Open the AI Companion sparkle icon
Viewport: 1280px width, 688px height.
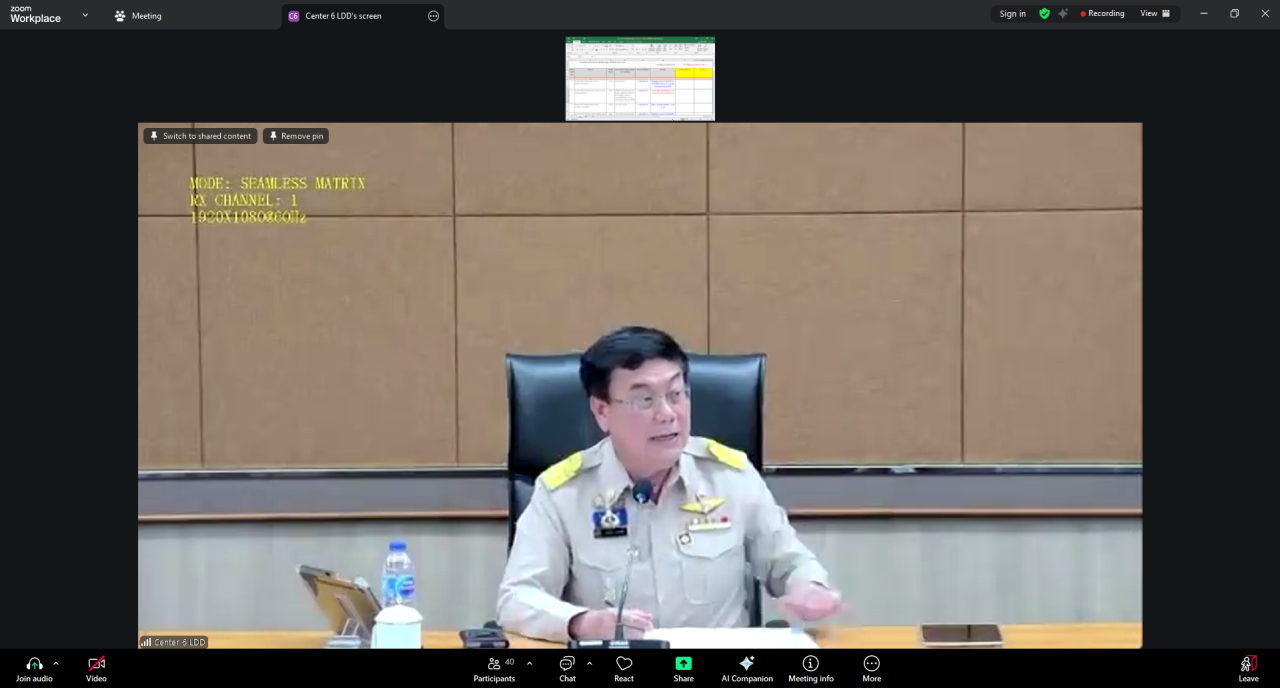tap(746, 663)
